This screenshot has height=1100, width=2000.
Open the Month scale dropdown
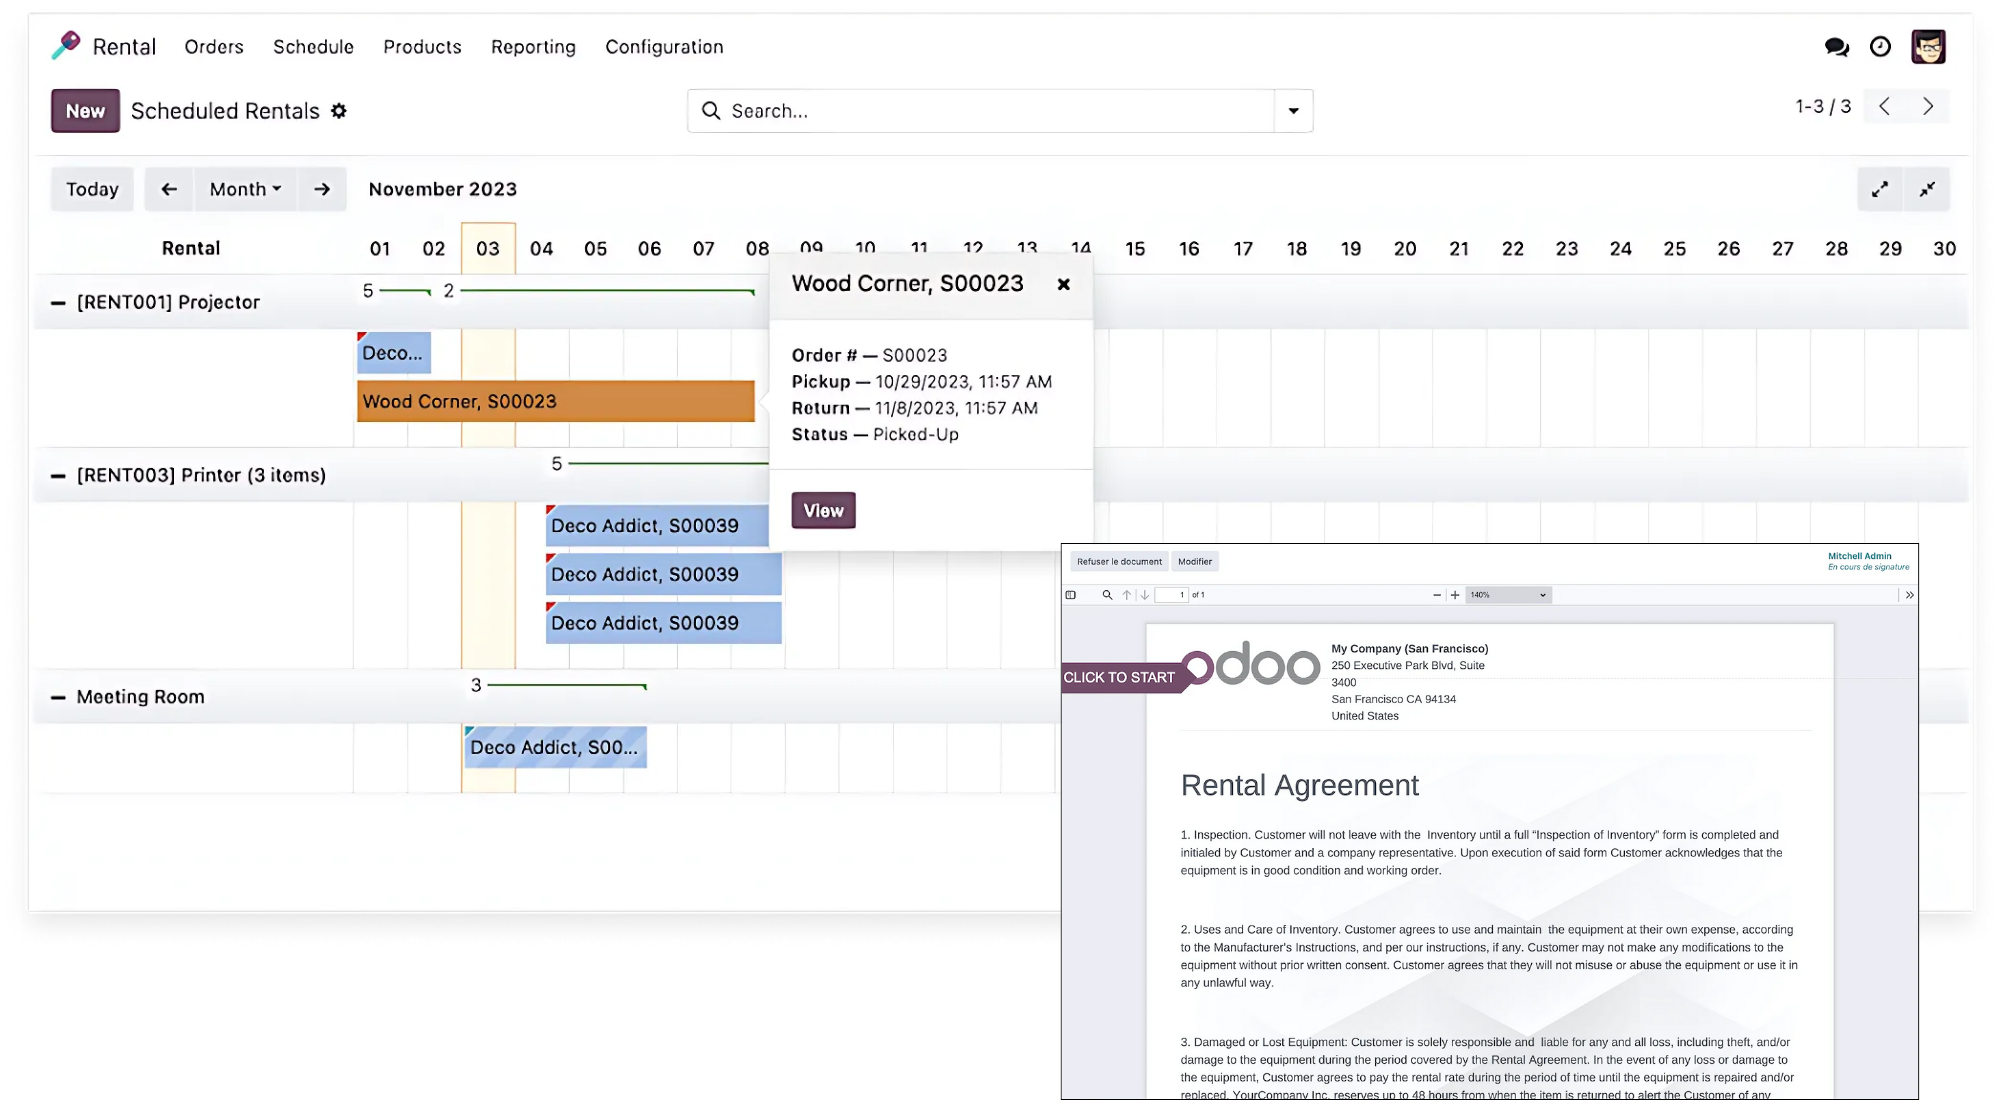pos(245,189)
